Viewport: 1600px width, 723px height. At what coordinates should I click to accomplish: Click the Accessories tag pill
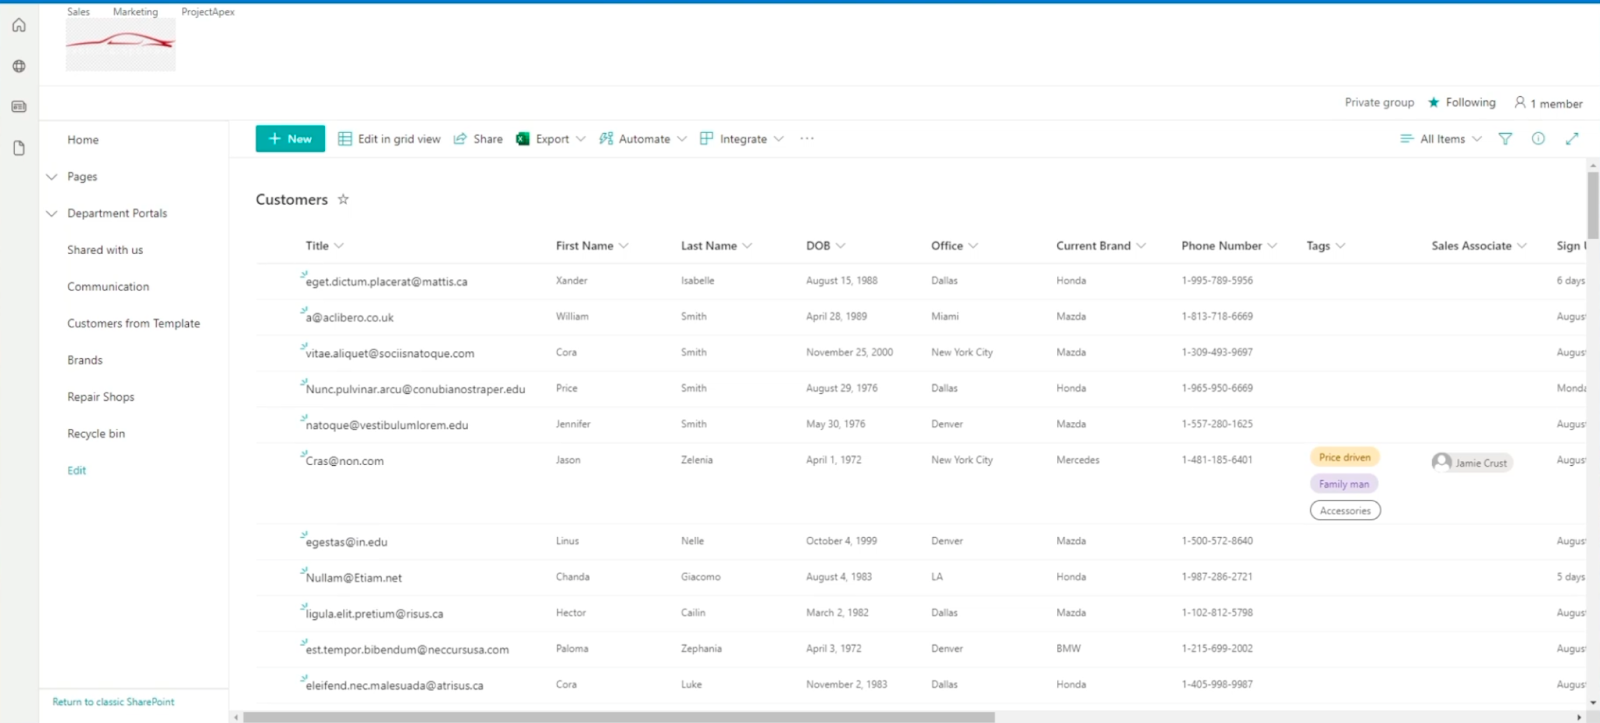[1345, 511]
